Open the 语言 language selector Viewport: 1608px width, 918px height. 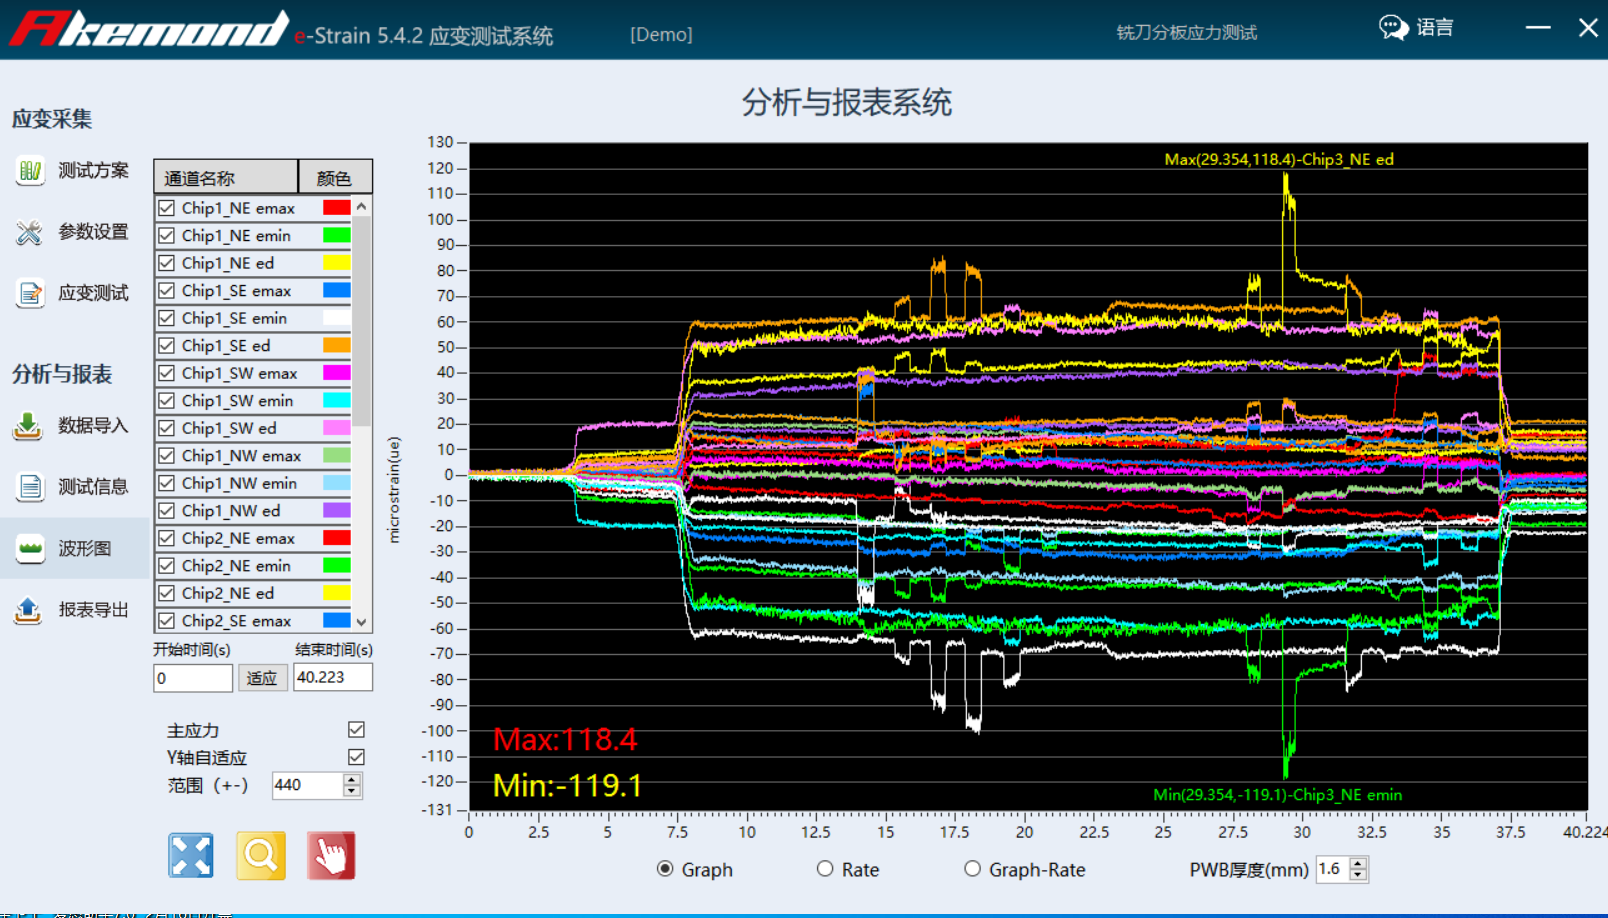point(1435,27)
